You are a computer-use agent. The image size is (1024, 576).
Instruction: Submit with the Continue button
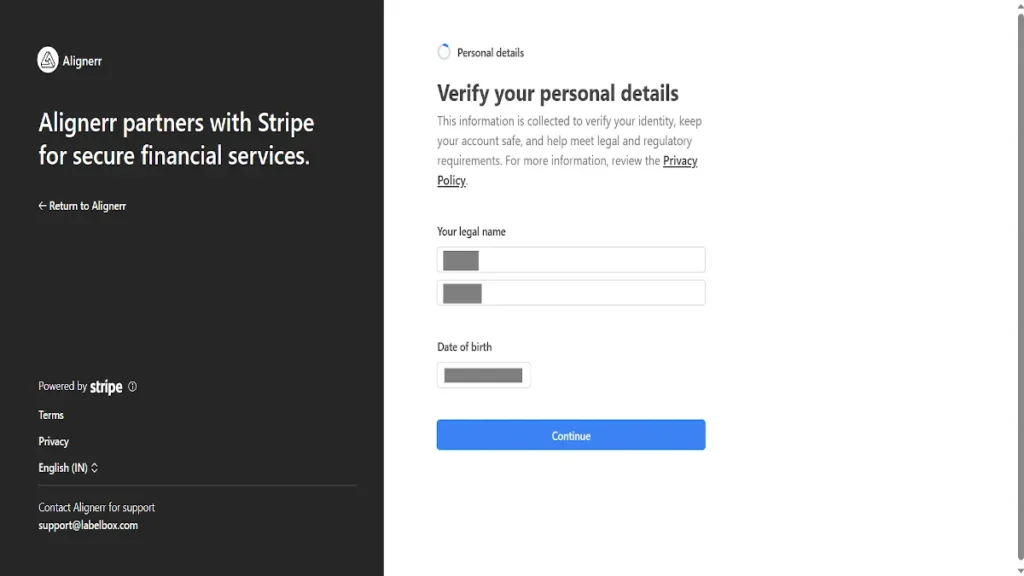click(x=571, y=435)
